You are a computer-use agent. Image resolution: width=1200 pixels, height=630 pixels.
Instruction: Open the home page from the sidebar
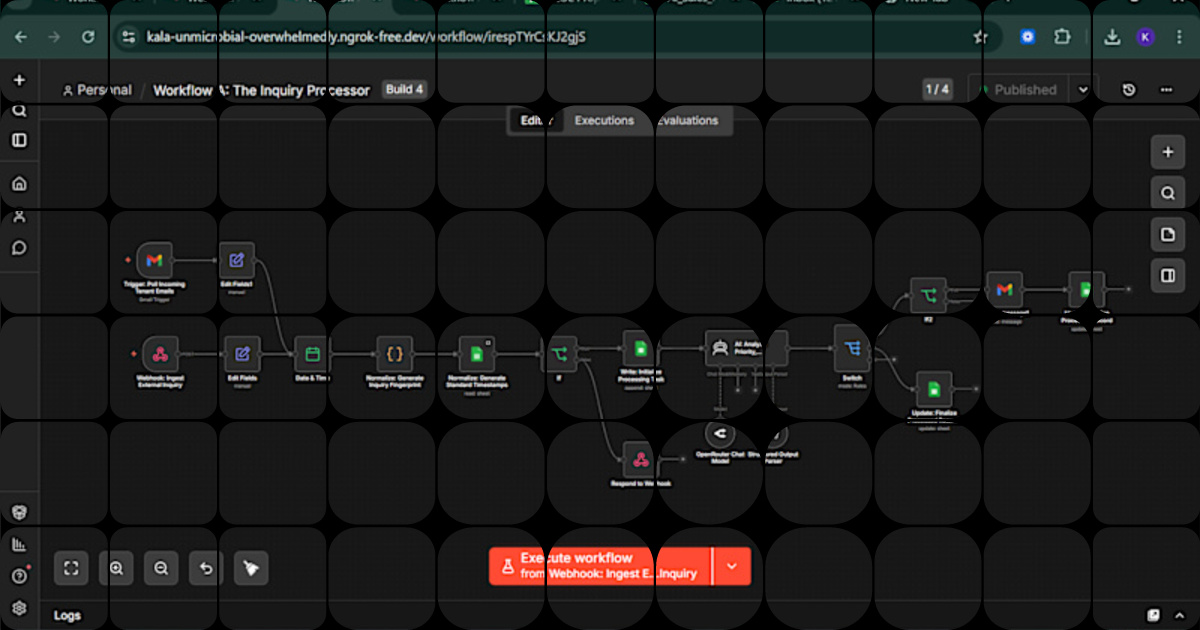[x=19, y=184]
